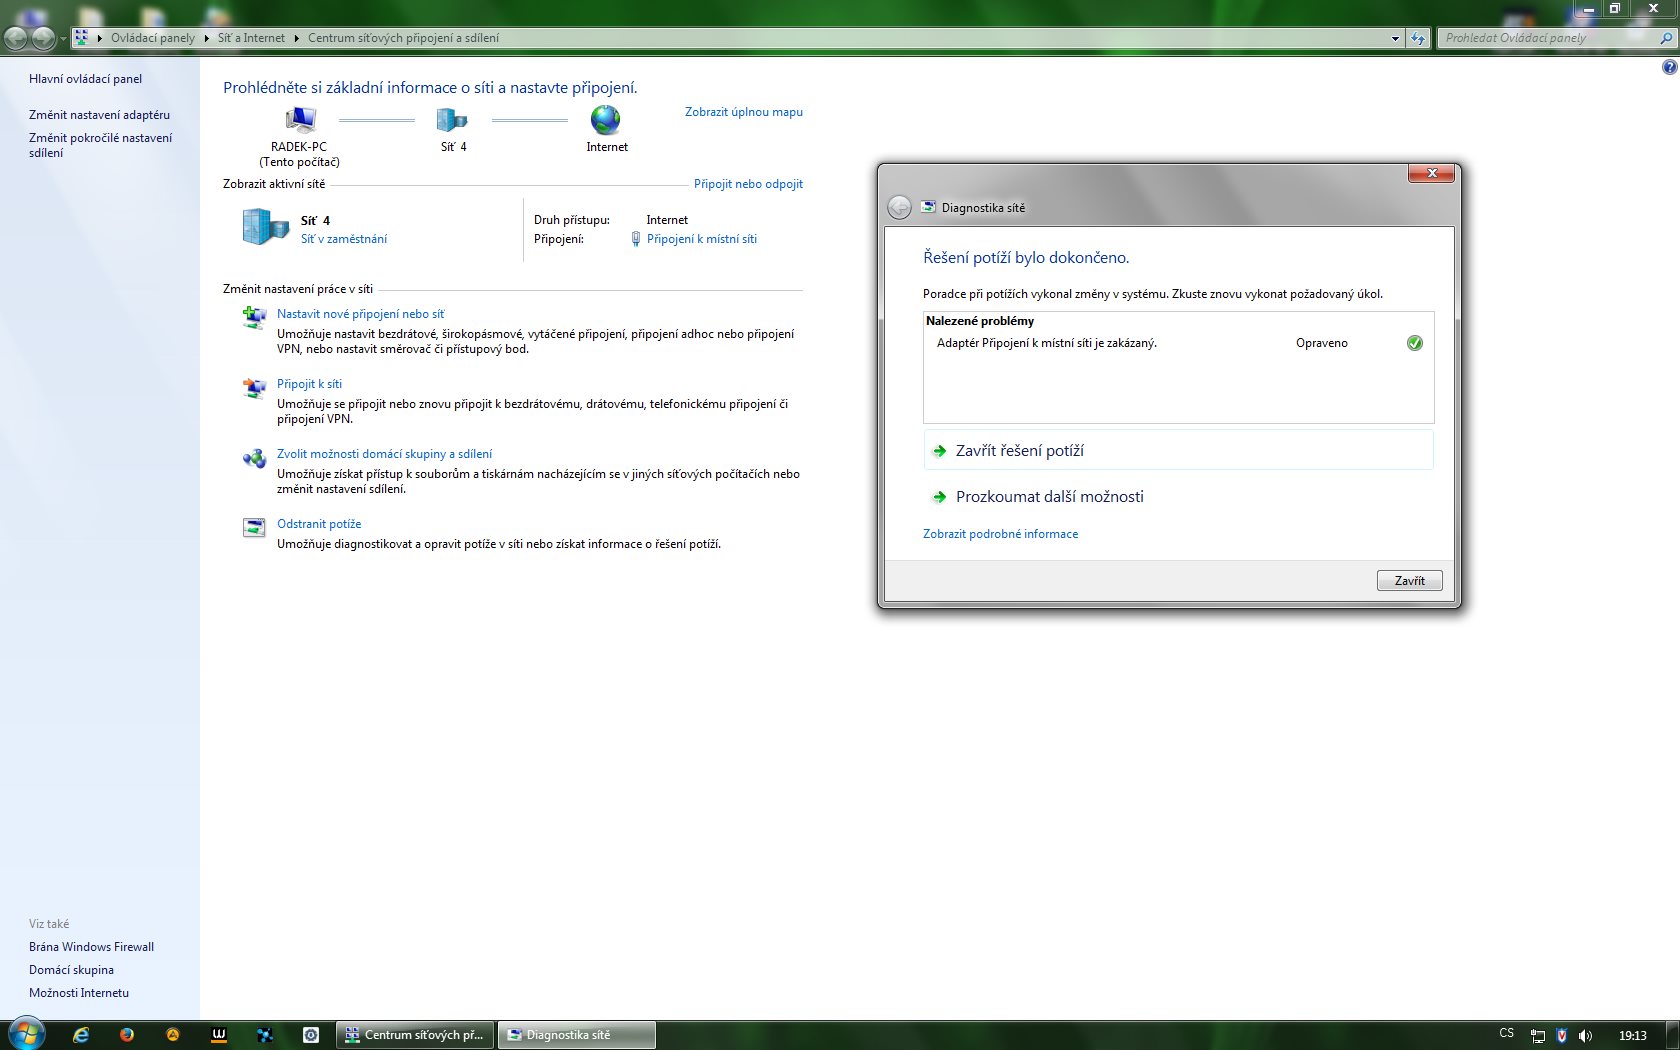Click the homegroup icon beside Zvolit možnosti
Screen dimensions: 1680x1050
tap(254, 458)
